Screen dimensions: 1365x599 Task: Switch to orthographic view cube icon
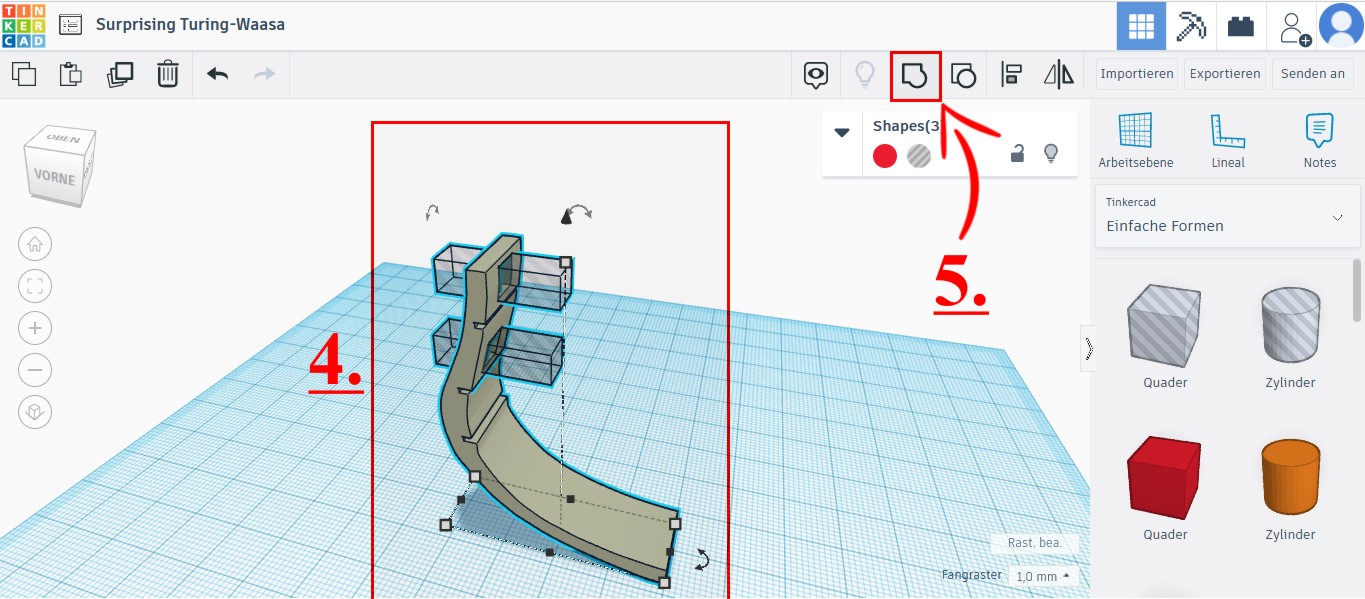pyautogui.click(x=35, y=411)
